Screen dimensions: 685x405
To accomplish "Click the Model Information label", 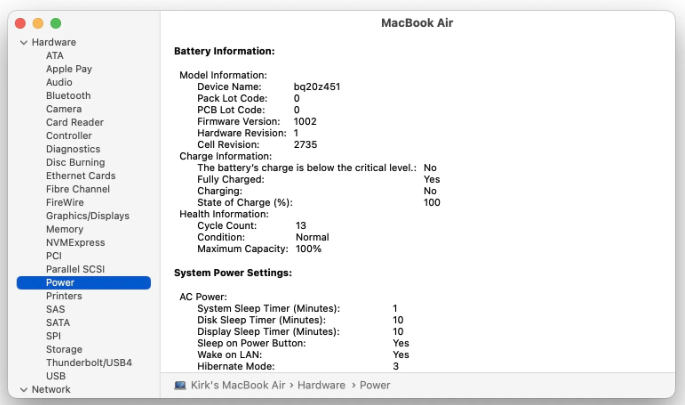I will pyautogui.click(x=223, y=75).
